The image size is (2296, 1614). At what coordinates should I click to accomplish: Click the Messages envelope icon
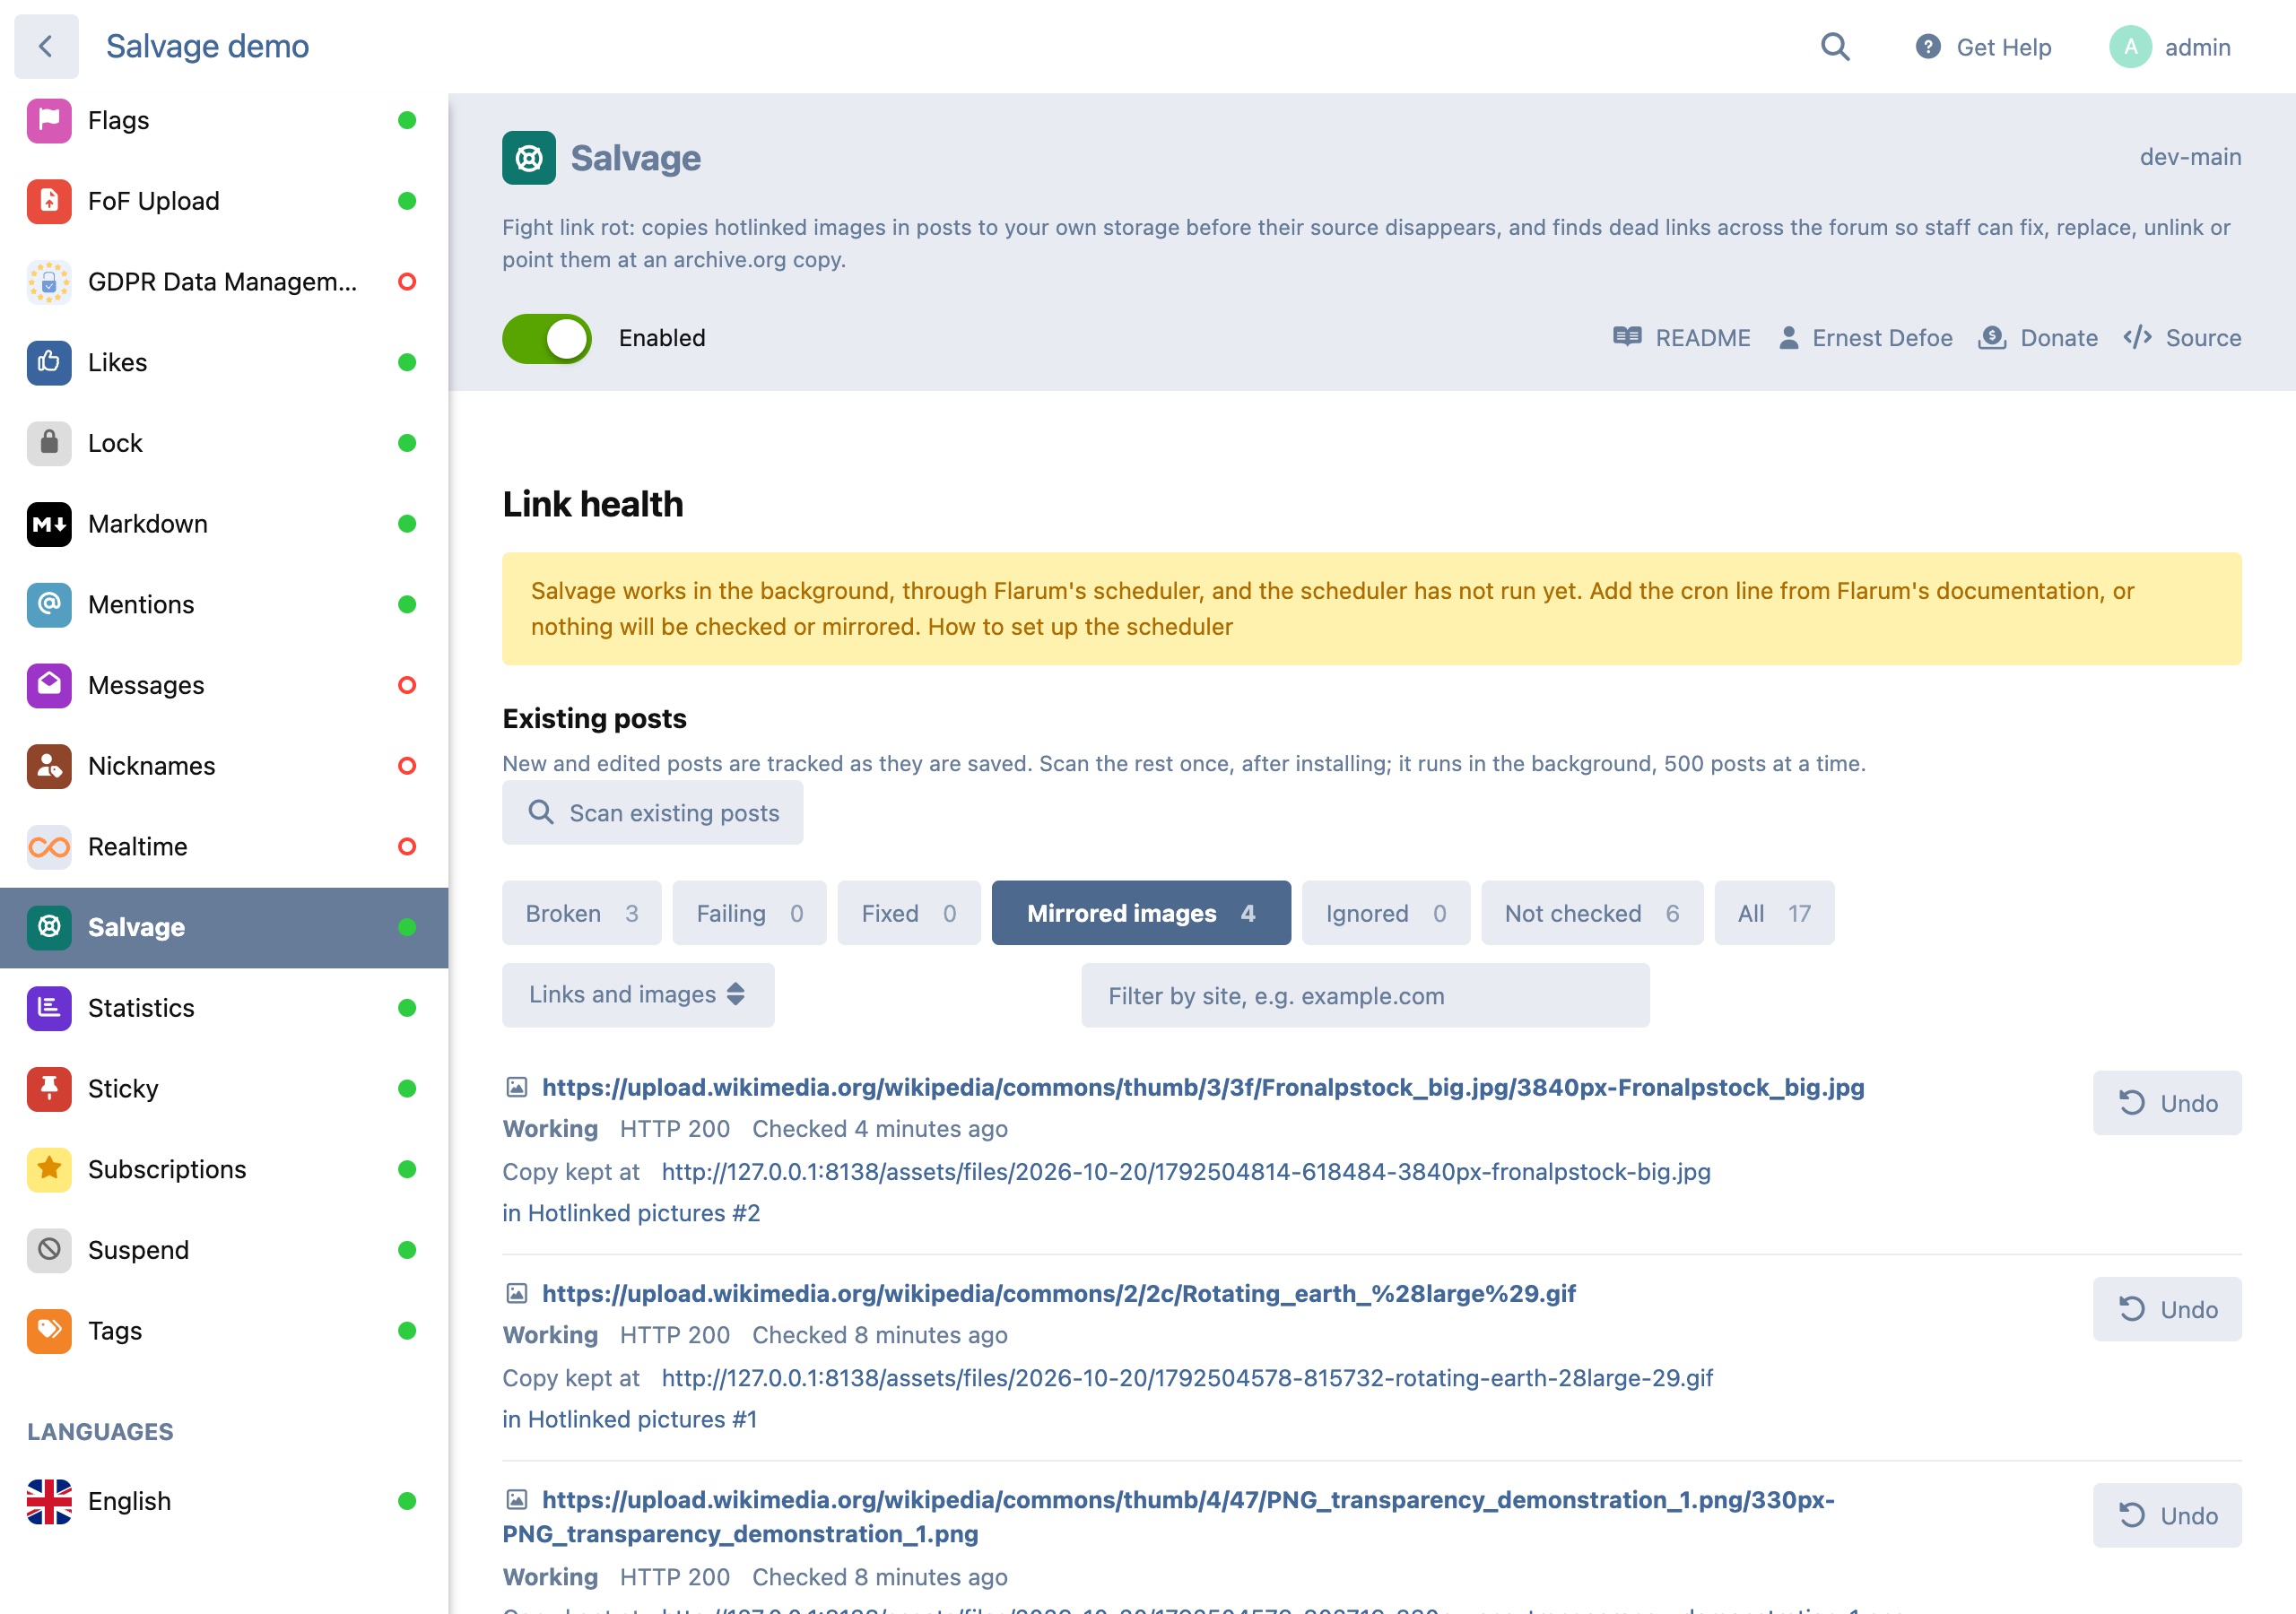(x=49, y=685)
